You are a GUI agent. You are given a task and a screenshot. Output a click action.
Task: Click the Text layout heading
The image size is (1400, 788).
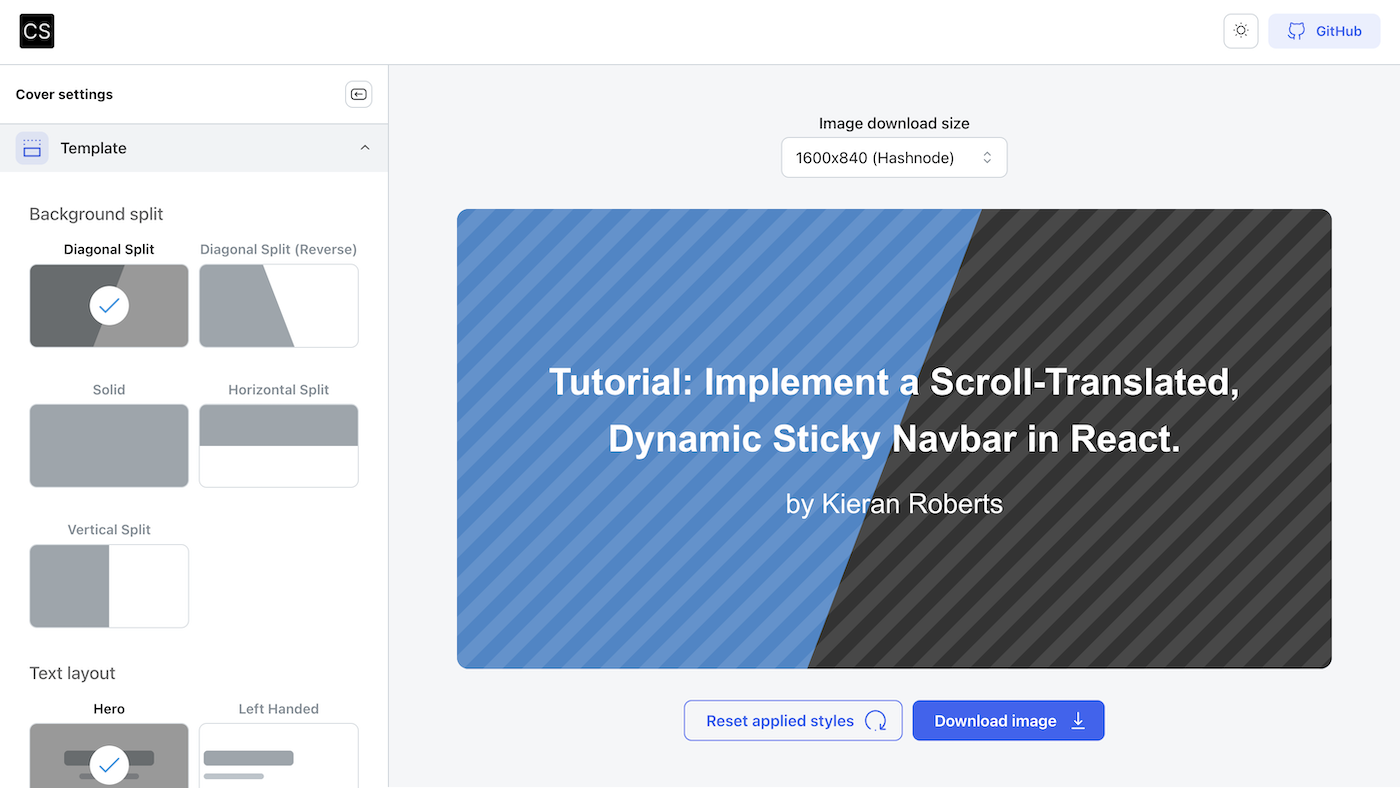click(72, 673)
